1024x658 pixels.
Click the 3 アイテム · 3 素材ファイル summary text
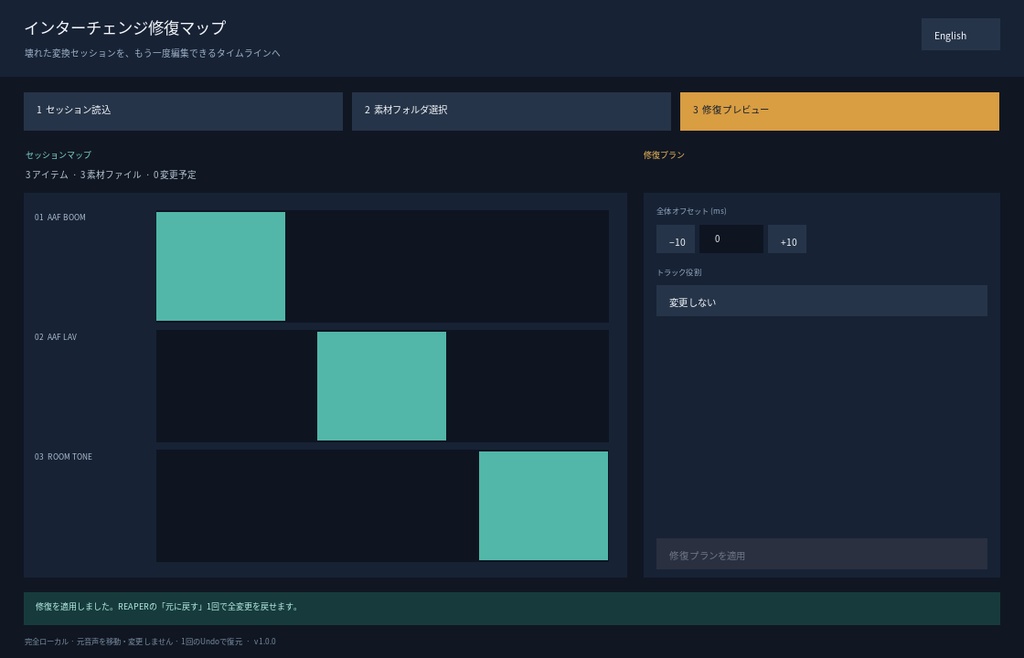pyautogui.click(x=110, y=175)
